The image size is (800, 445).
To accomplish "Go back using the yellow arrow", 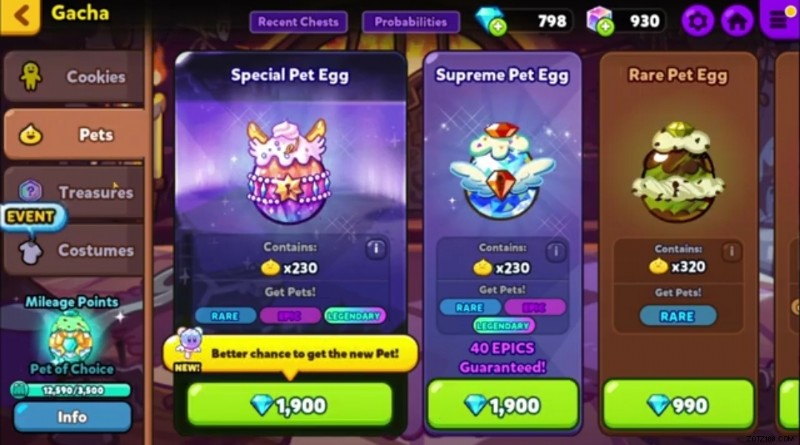I will pos(19,15).
